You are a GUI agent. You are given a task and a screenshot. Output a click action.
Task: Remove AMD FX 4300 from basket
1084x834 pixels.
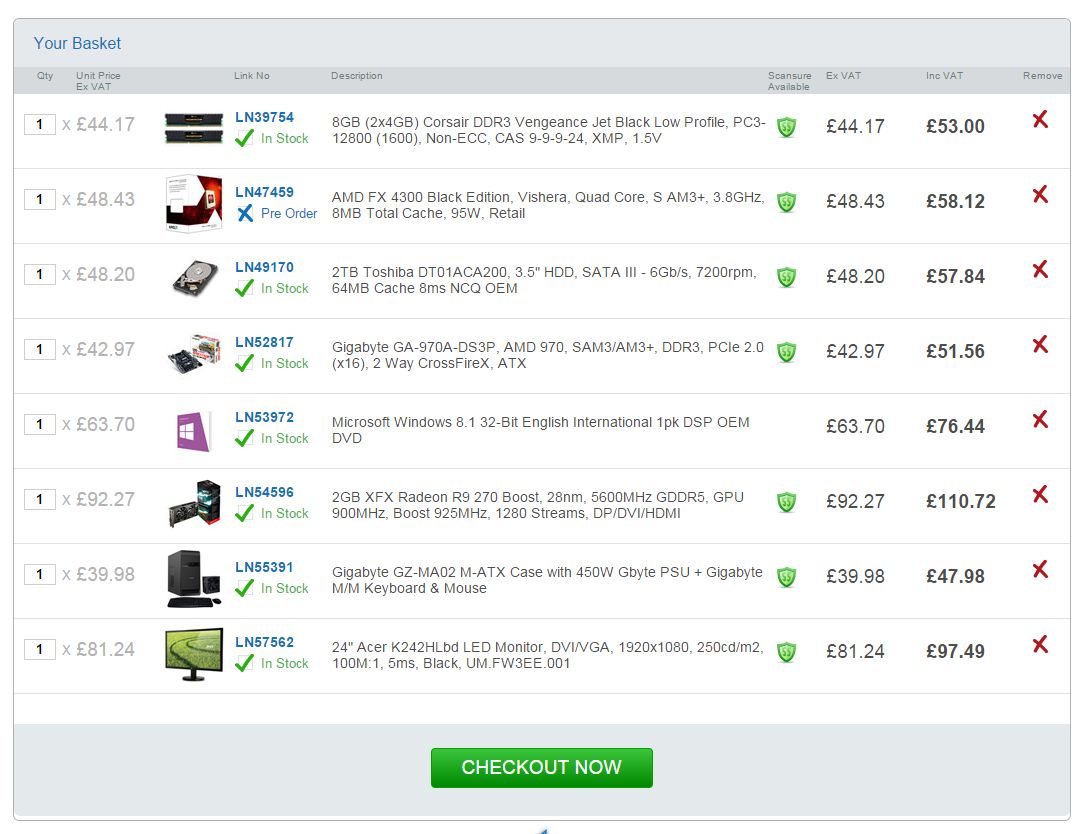pos(1040,194)
